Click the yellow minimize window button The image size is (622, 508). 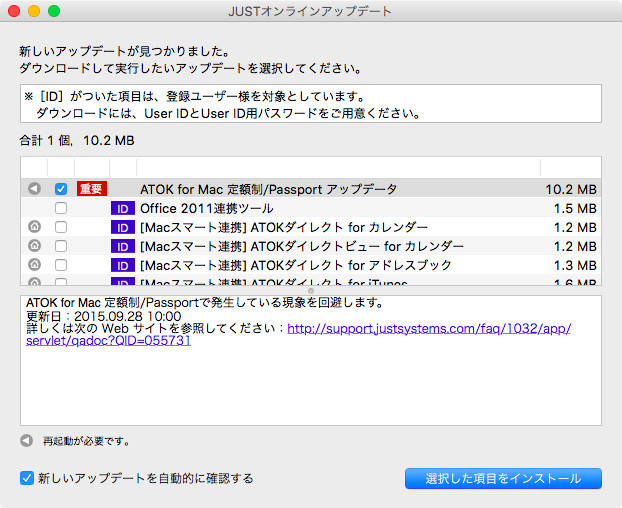tap(34, 11)
